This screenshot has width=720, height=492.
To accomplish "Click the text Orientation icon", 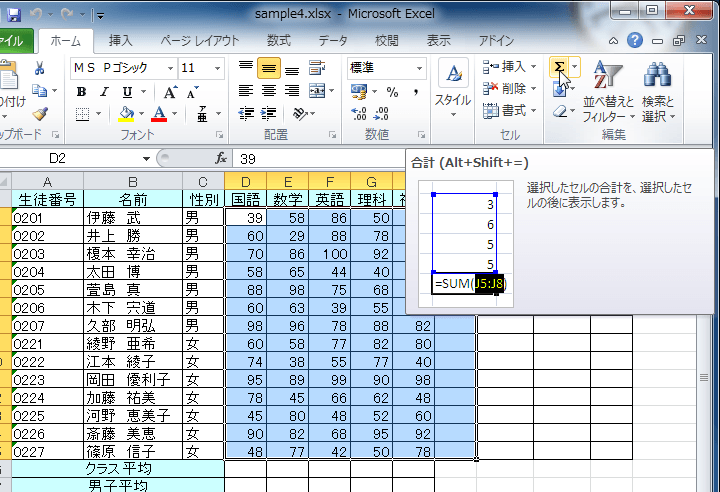I will 299,113.
